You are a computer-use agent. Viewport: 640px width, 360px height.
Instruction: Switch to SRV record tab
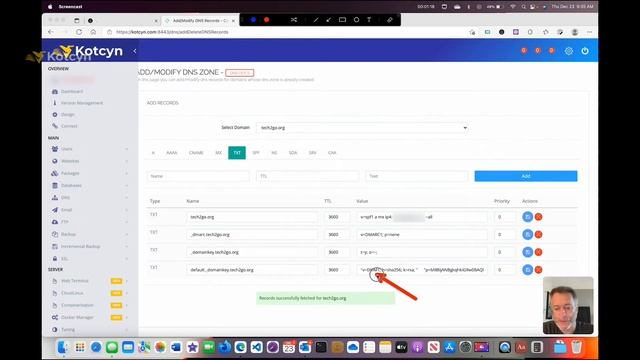click(x=312, y=153)
